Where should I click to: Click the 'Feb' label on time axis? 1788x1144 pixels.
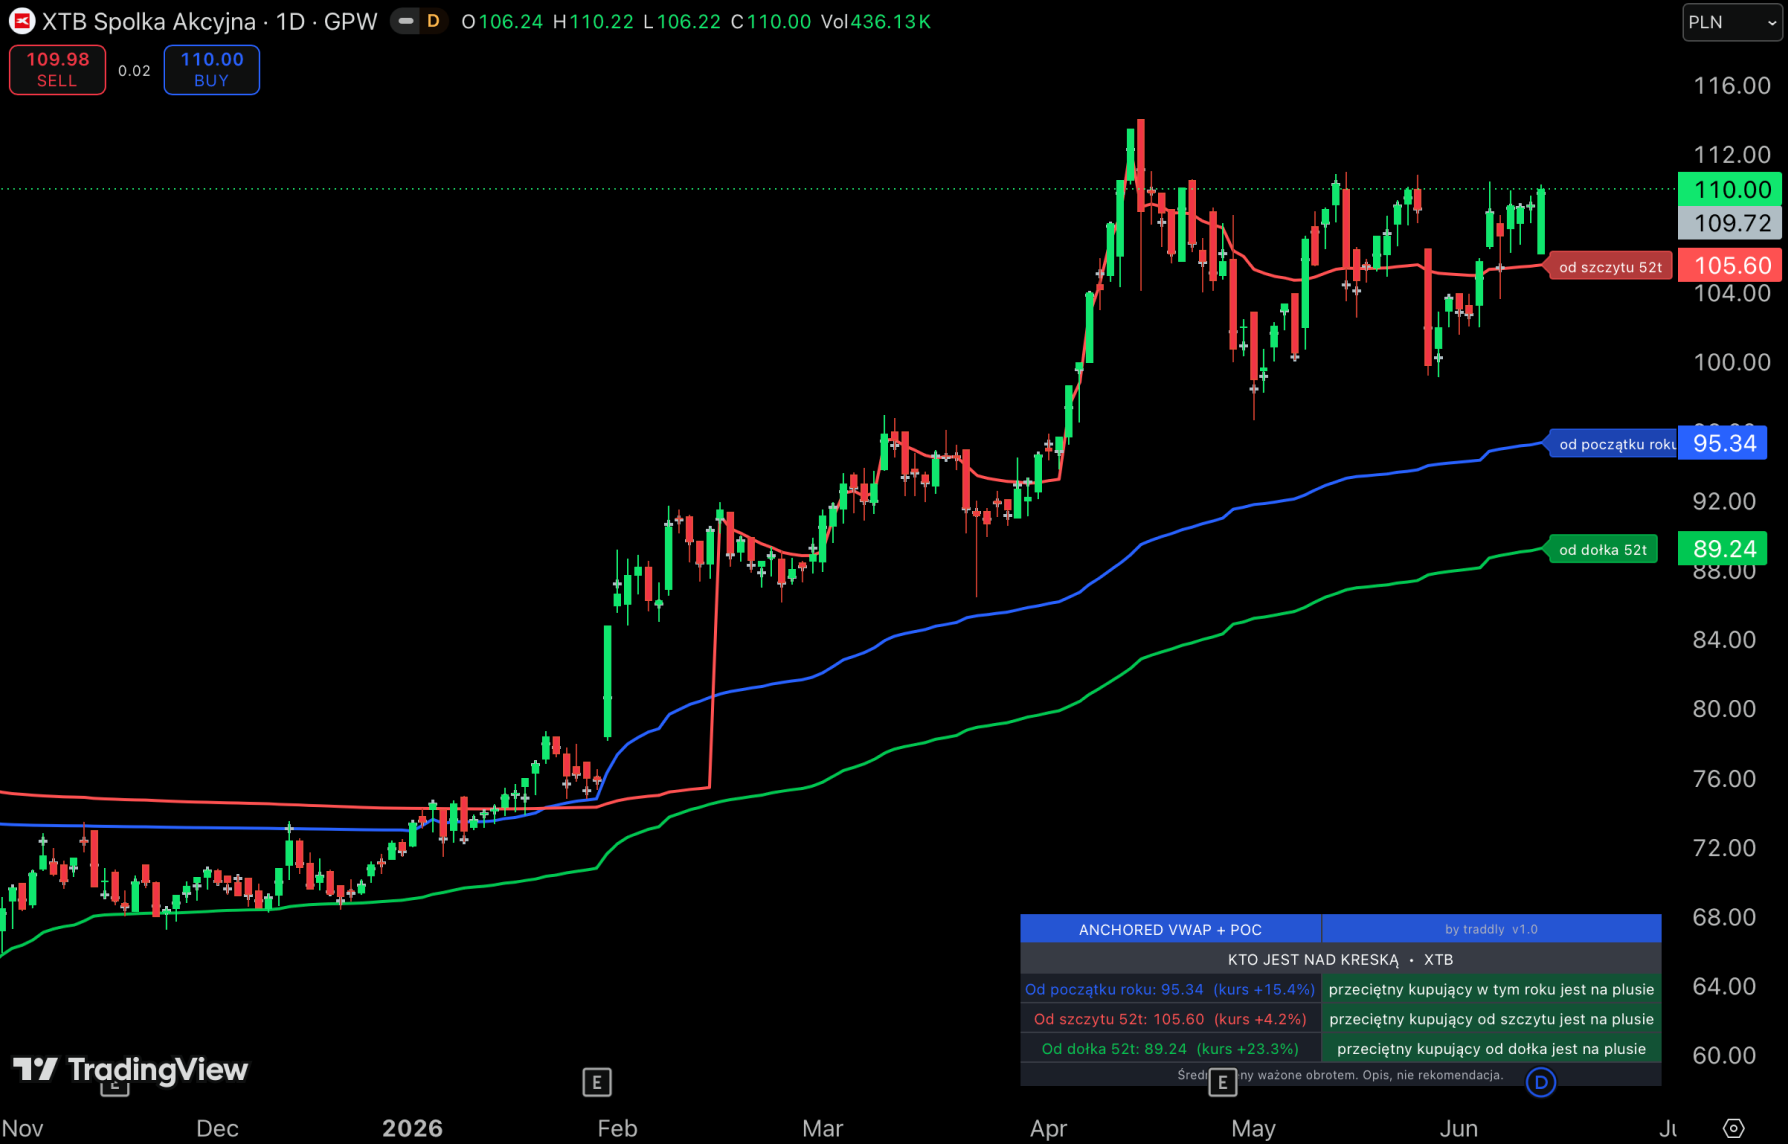click(617, 1129)
